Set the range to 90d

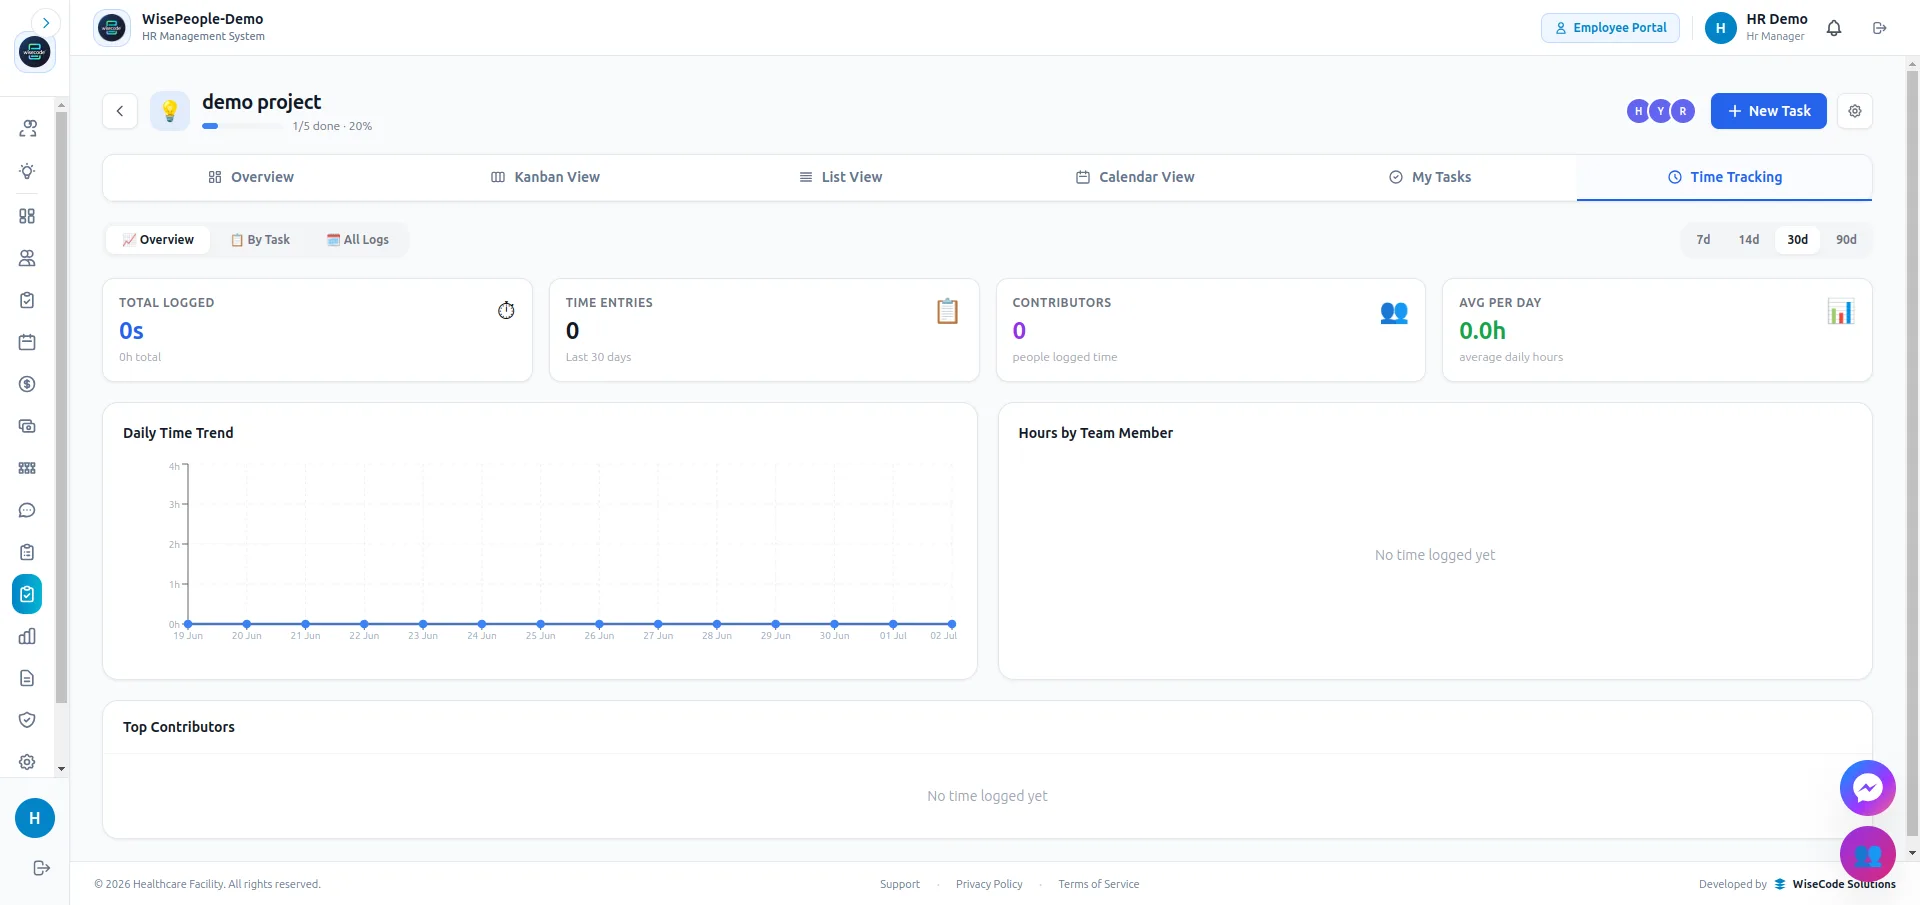(1846, 240)
